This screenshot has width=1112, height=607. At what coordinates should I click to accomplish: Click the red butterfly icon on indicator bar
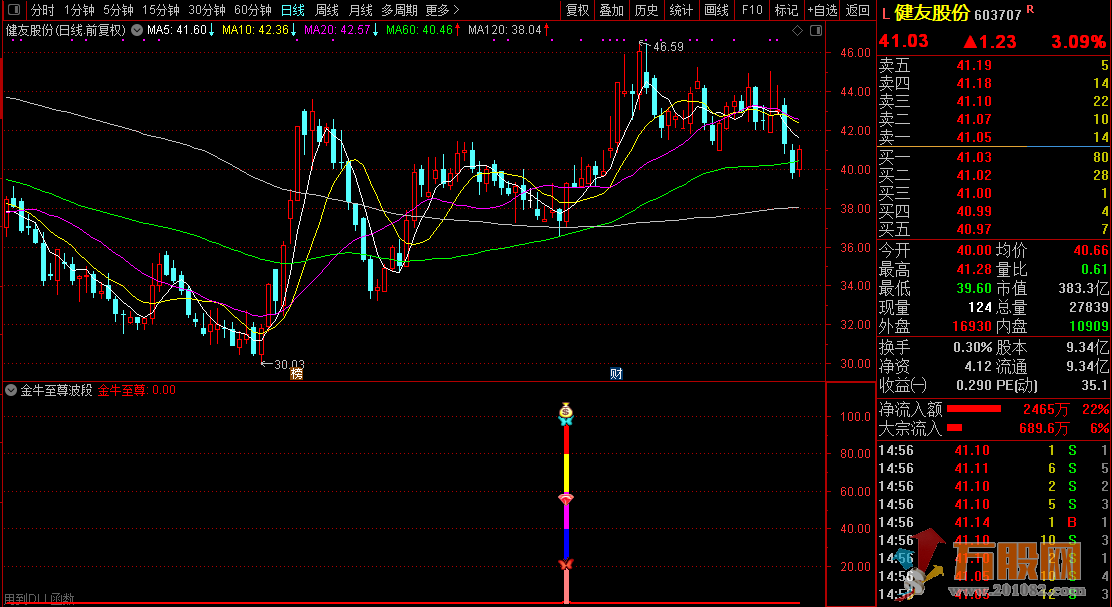566,566
